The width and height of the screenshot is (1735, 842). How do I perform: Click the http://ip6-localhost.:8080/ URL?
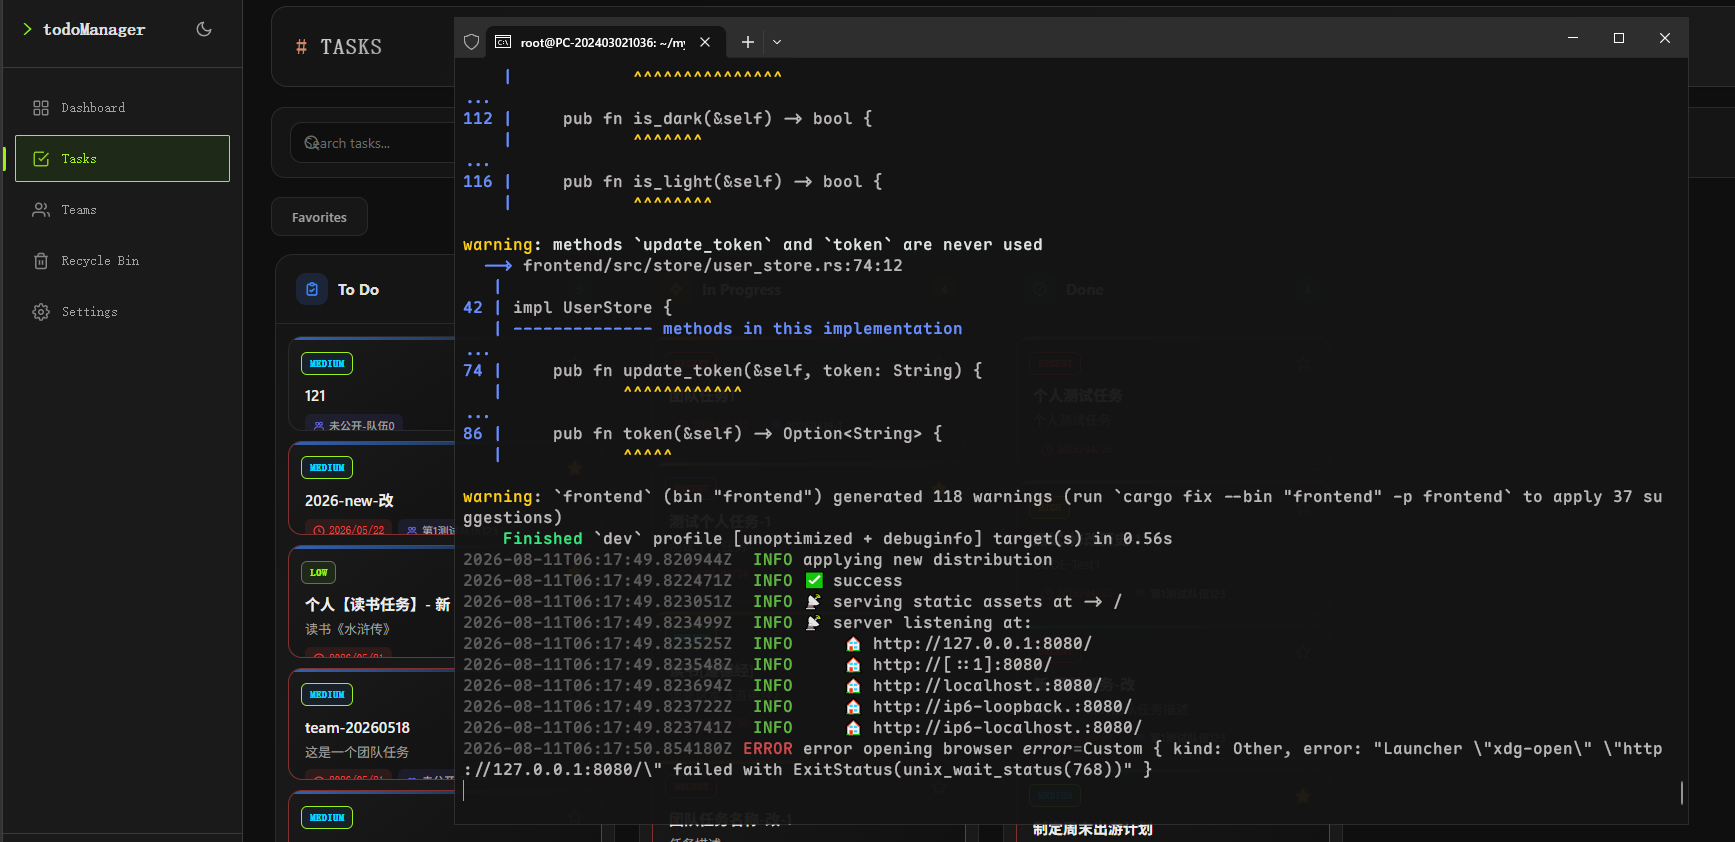tap(1007, 728)
